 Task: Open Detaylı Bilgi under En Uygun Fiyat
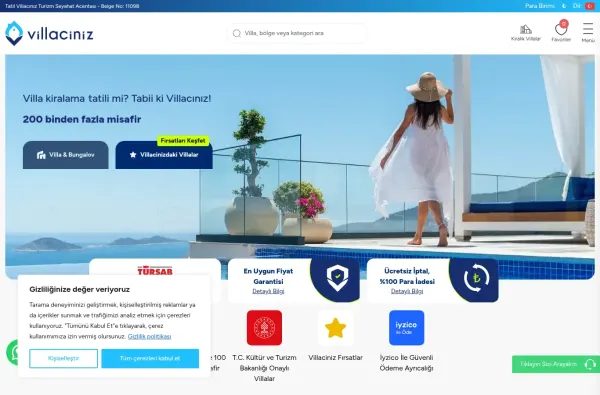pyautogui.click(x=268, y=291)
